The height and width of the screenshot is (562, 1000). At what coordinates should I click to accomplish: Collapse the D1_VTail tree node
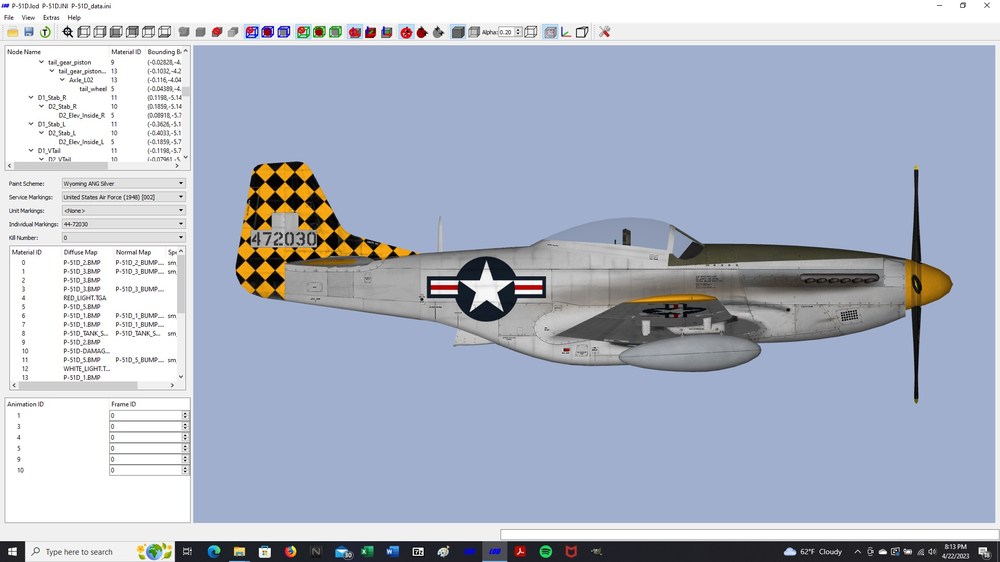click(x=31, y=151)
